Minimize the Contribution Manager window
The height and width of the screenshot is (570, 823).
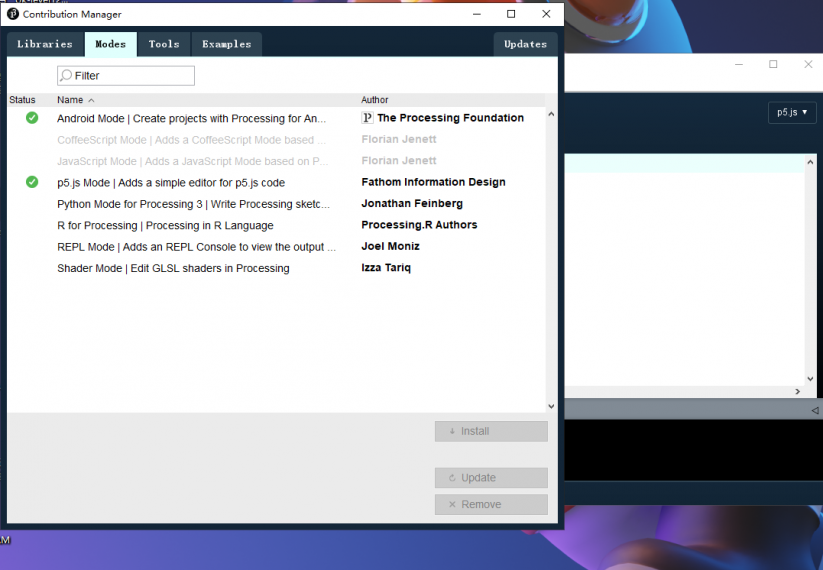coord(477,14)
